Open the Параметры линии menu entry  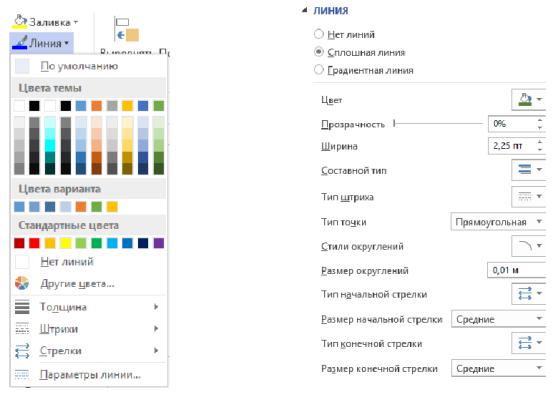tap(89, 374)
